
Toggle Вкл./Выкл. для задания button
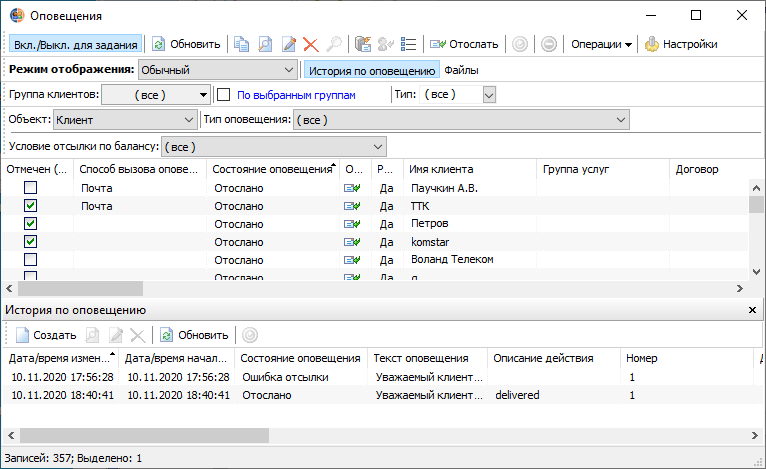coord(76,44)
